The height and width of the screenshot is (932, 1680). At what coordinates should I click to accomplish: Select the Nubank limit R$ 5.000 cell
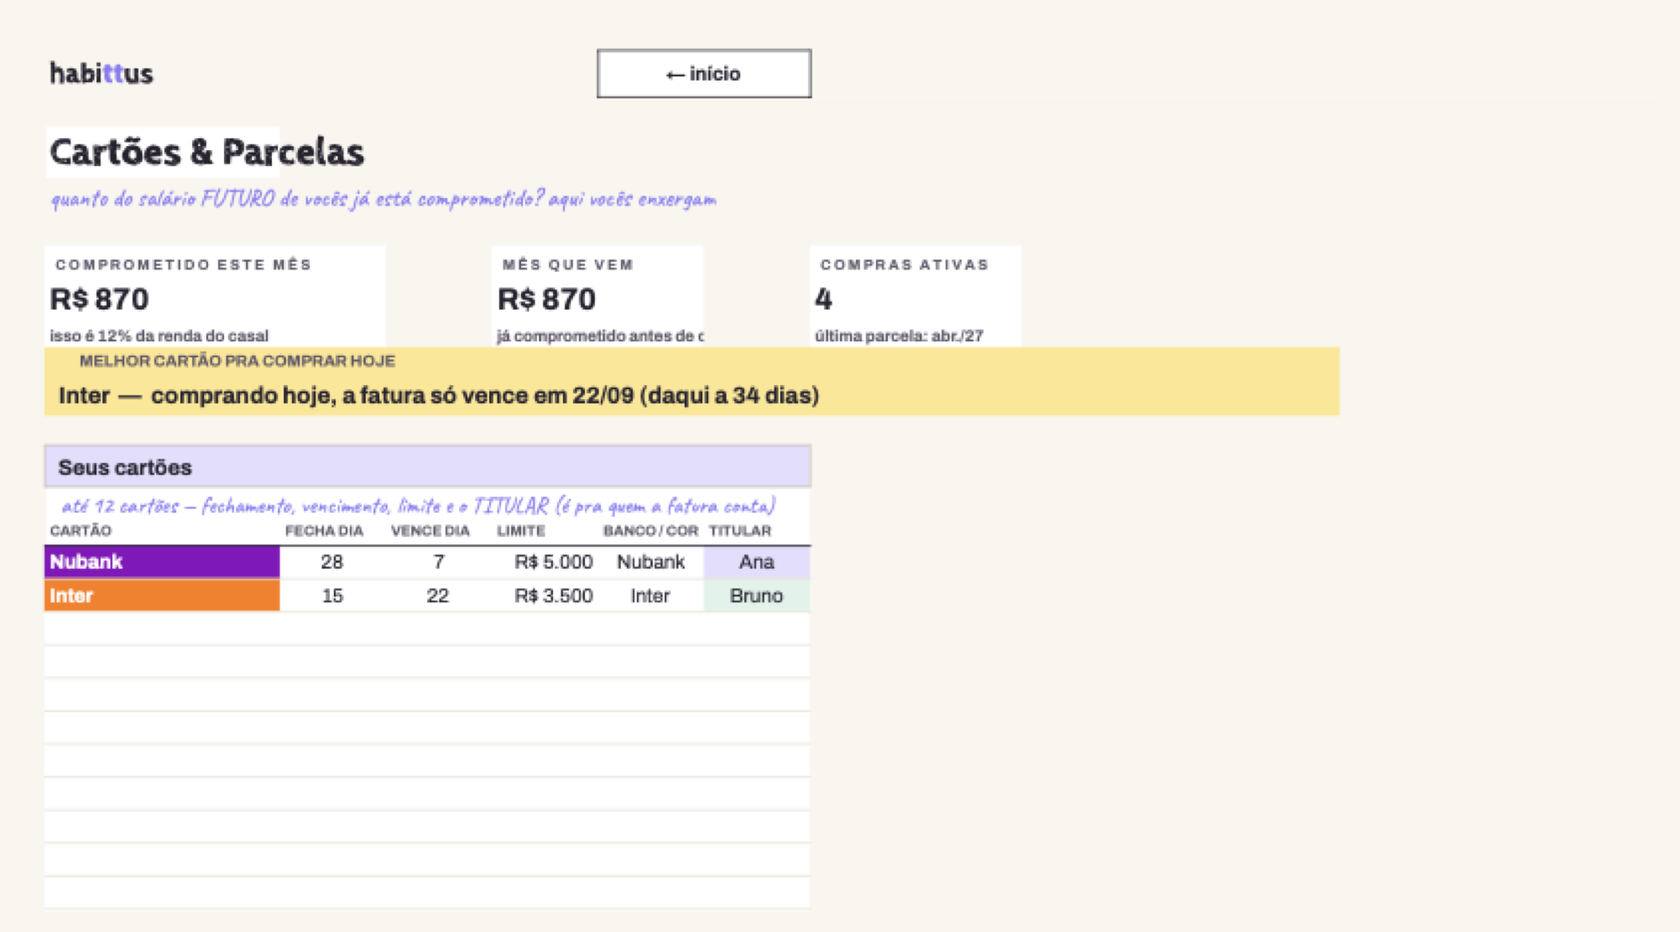tap(545, 562)
